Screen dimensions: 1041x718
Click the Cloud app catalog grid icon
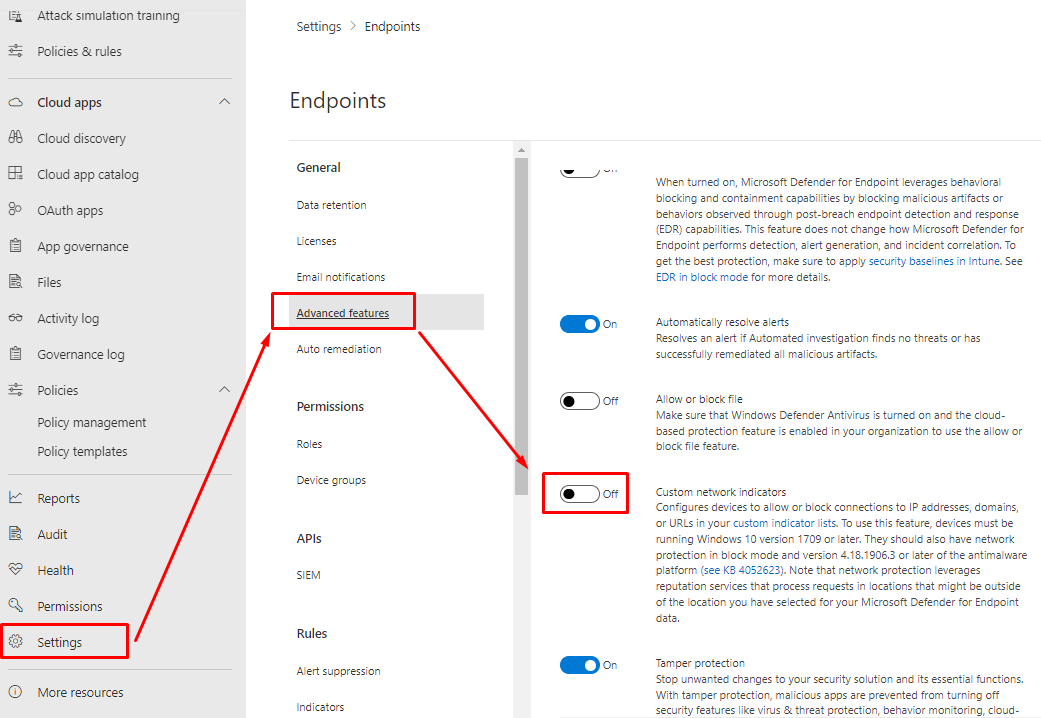pyautogui.click(x=16, y=174)
